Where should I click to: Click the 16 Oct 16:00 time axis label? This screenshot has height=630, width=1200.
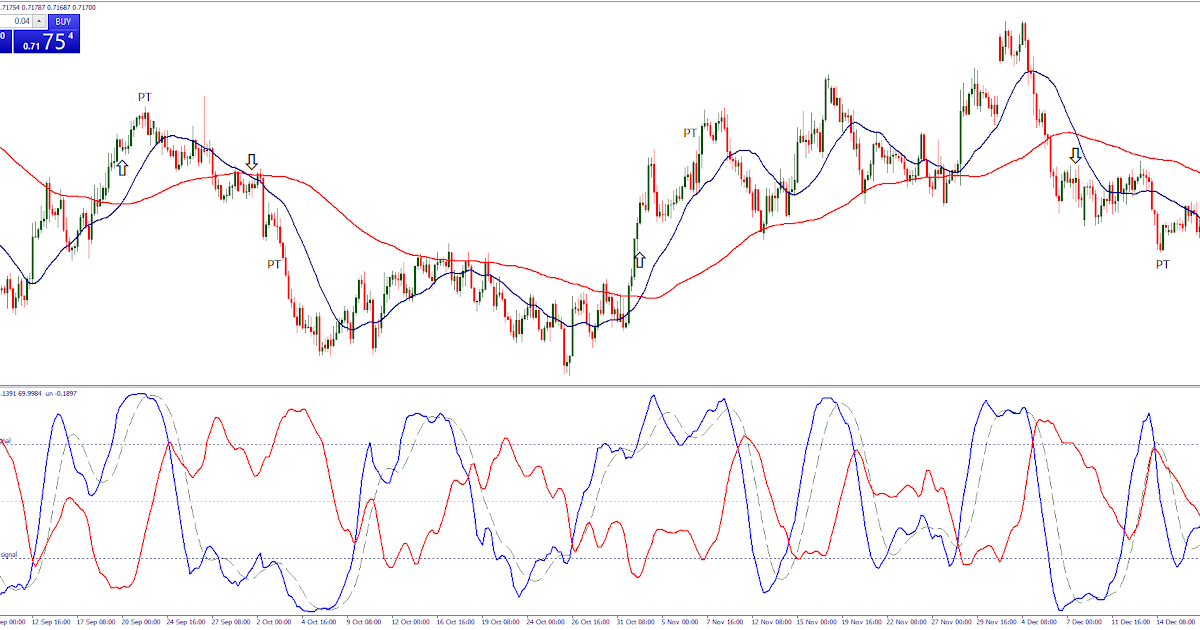point(456,622)
